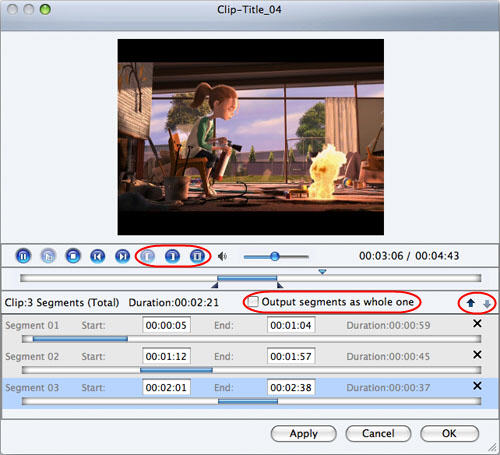Click Duration:00:00:45 text in Segment 02

(388, 356)
